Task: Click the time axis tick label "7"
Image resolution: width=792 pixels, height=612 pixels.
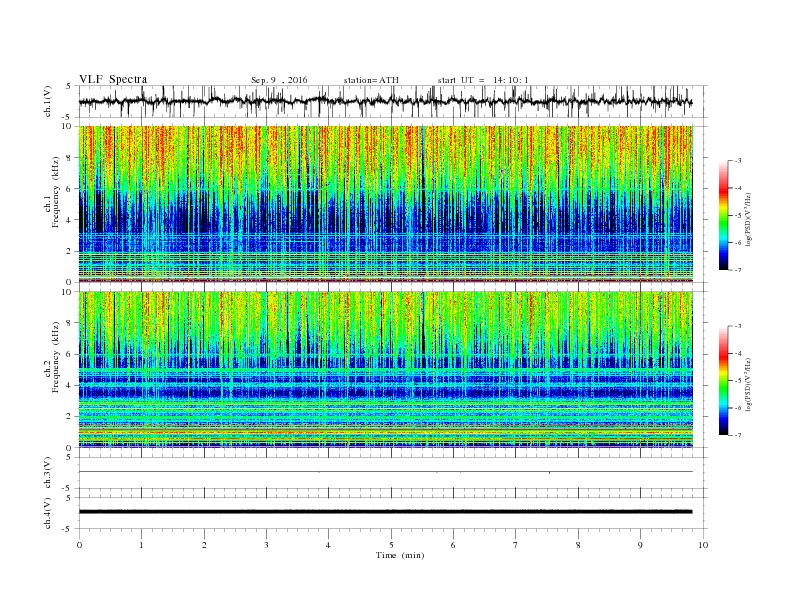Action: tap(516, 545)
